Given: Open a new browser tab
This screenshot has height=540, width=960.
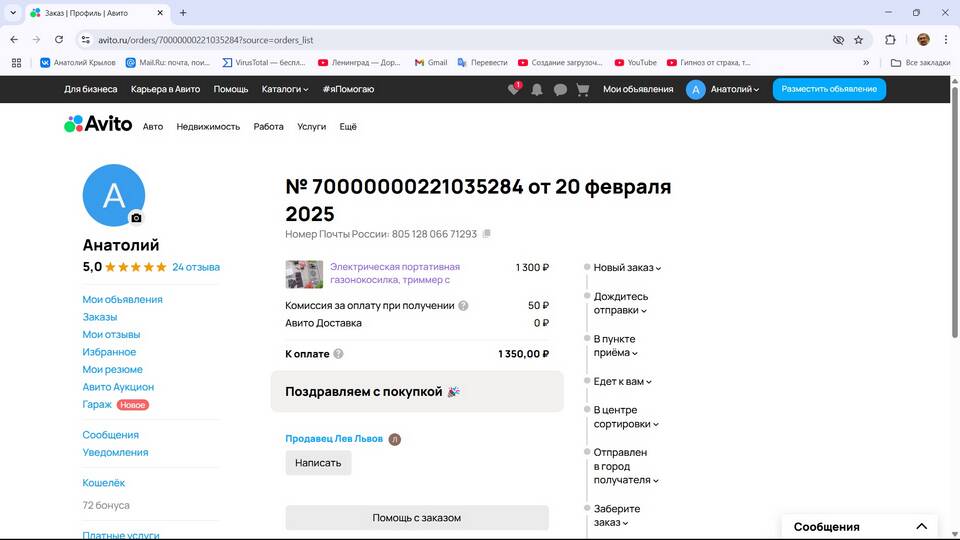Looking at the screenshot, I should tap(183, 12).
